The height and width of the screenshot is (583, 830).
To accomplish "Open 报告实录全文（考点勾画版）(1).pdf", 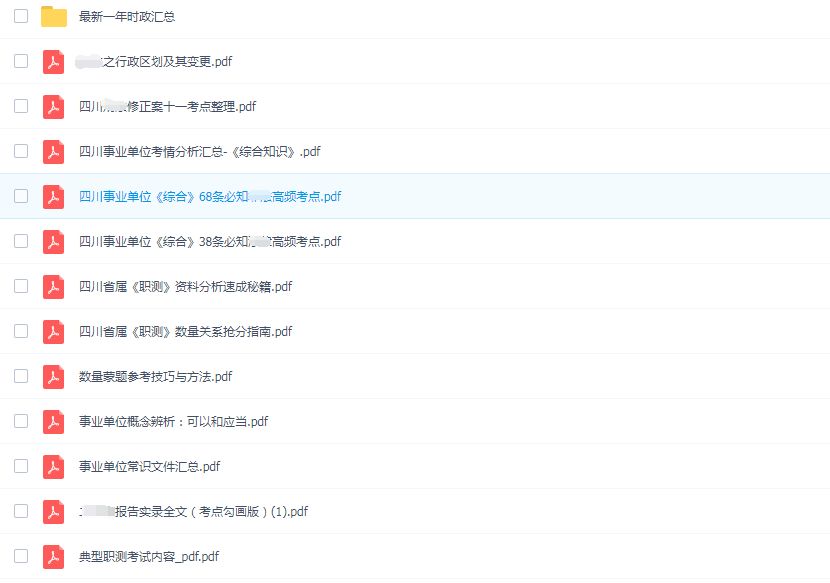I will 194,512.
